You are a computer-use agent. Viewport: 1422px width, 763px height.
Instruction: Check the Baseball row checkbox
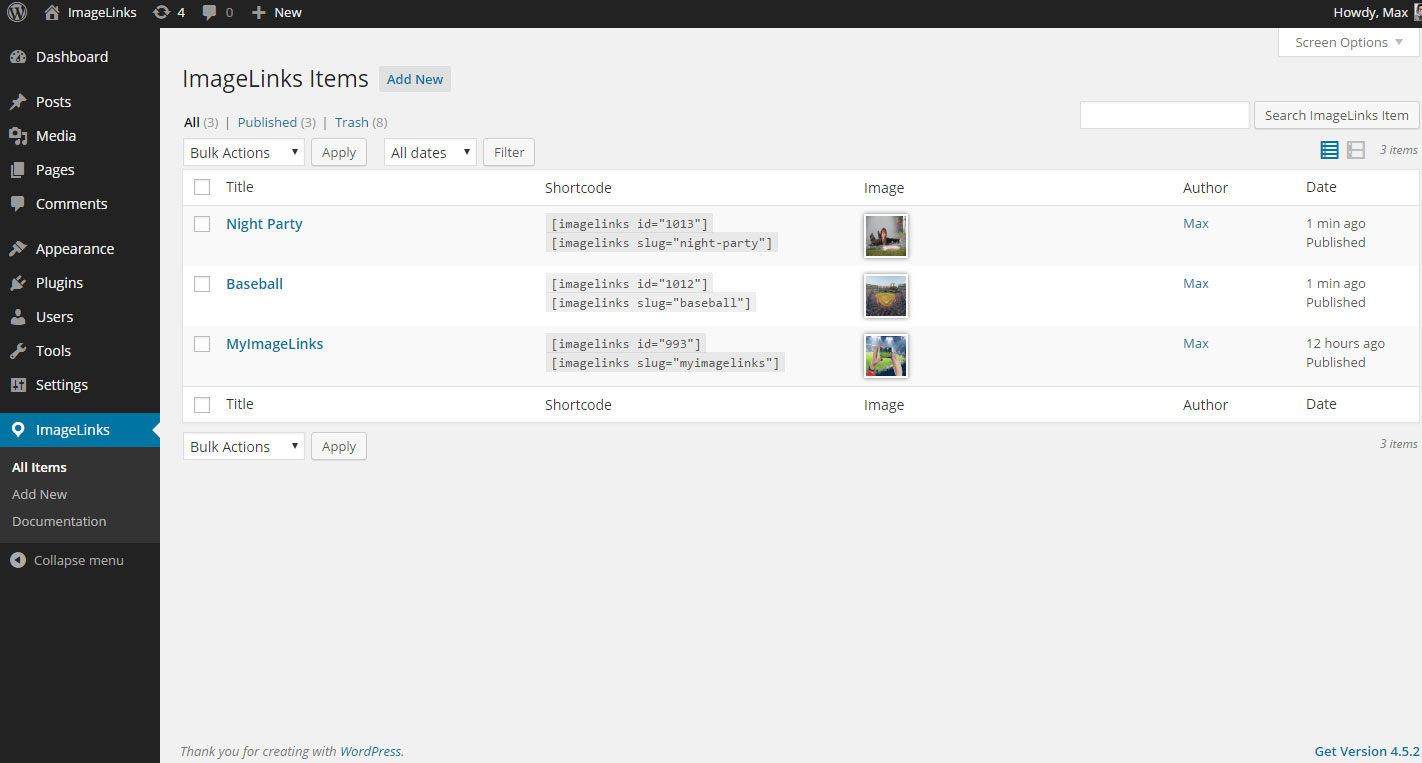pos(202,284)
